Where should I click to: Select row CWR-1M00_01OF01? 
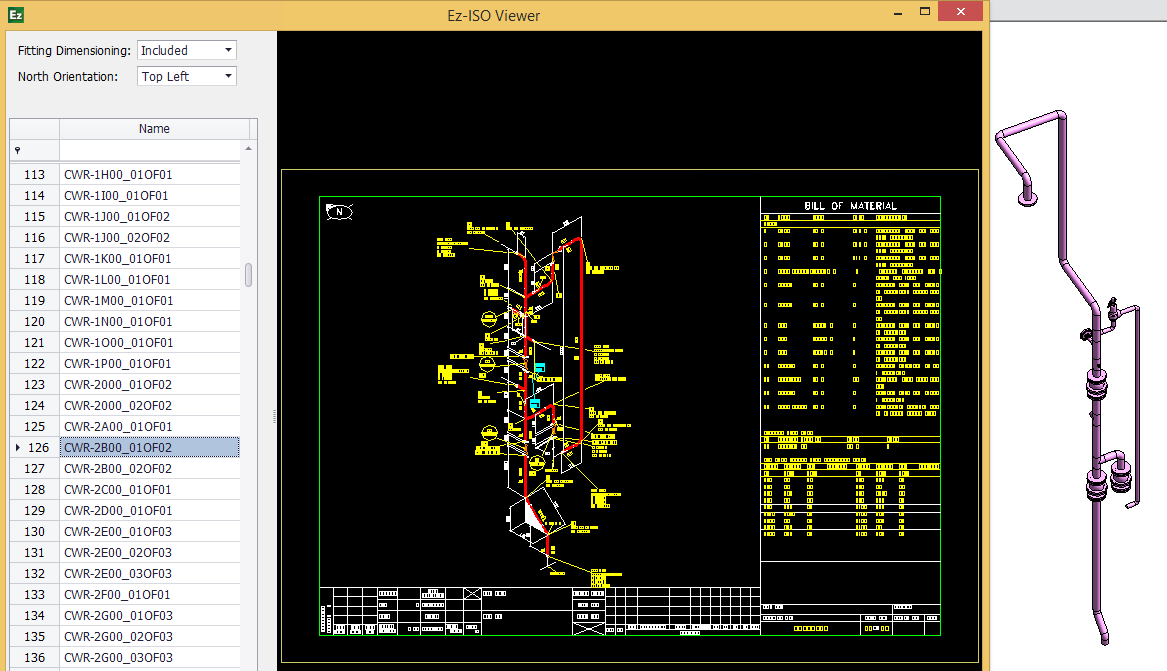coord(150,301)
